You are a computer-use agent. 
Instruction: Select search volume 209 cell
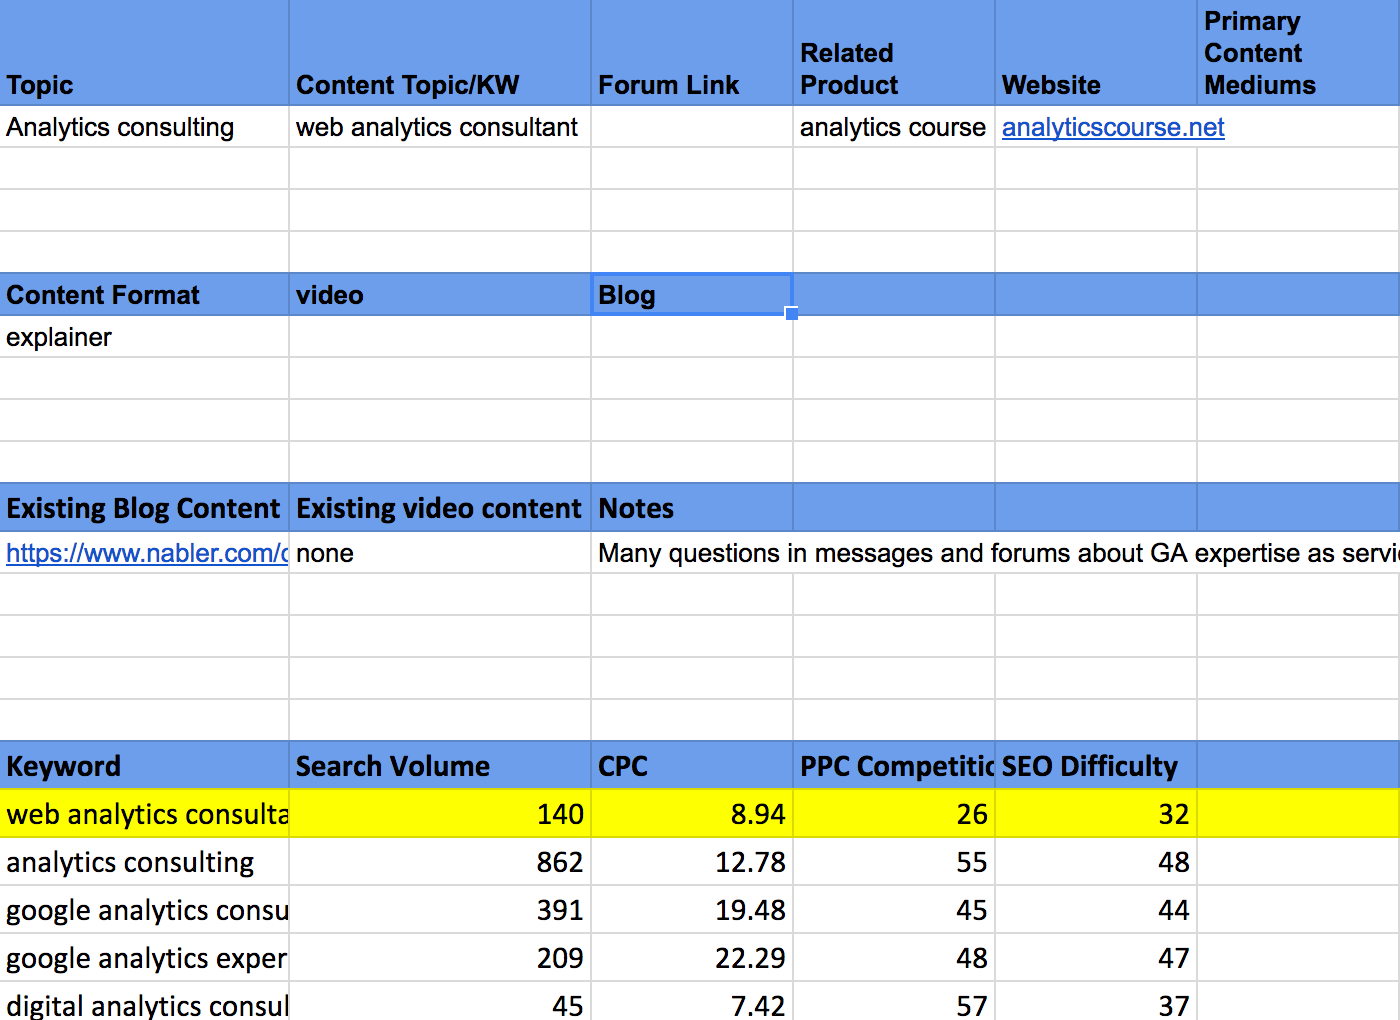440,958
